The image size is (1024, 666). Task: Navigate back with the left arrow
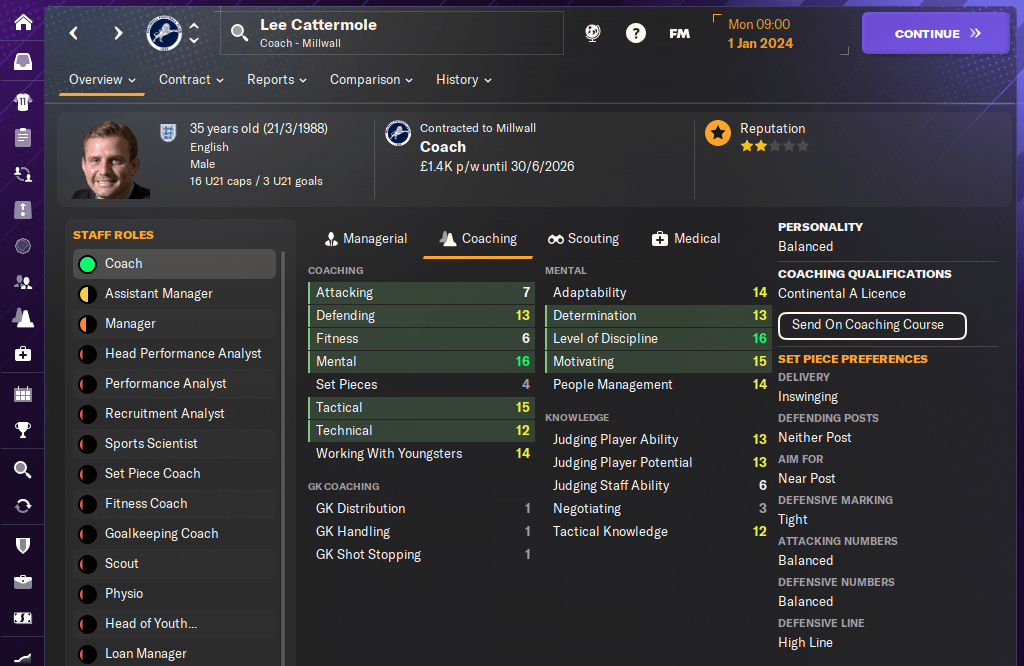(x=74, y=33)
